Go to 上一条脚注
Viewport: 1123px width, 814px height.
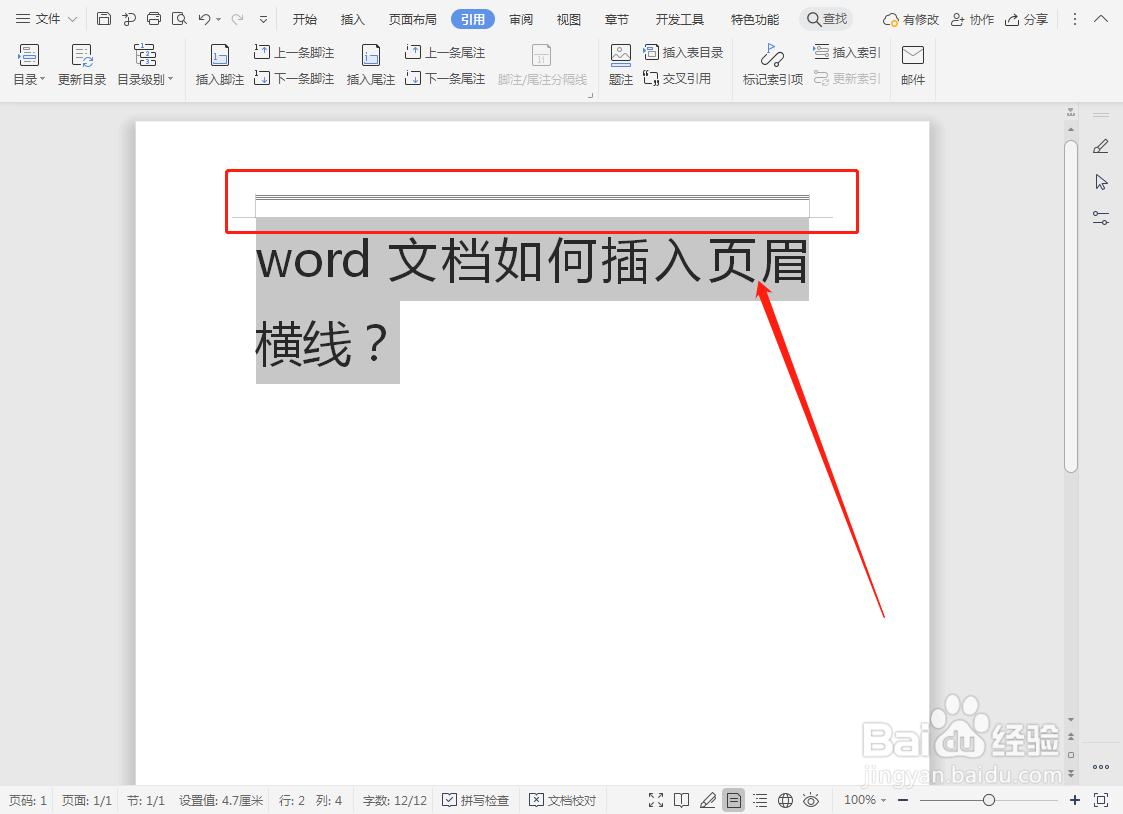click(x=294, y=52)
